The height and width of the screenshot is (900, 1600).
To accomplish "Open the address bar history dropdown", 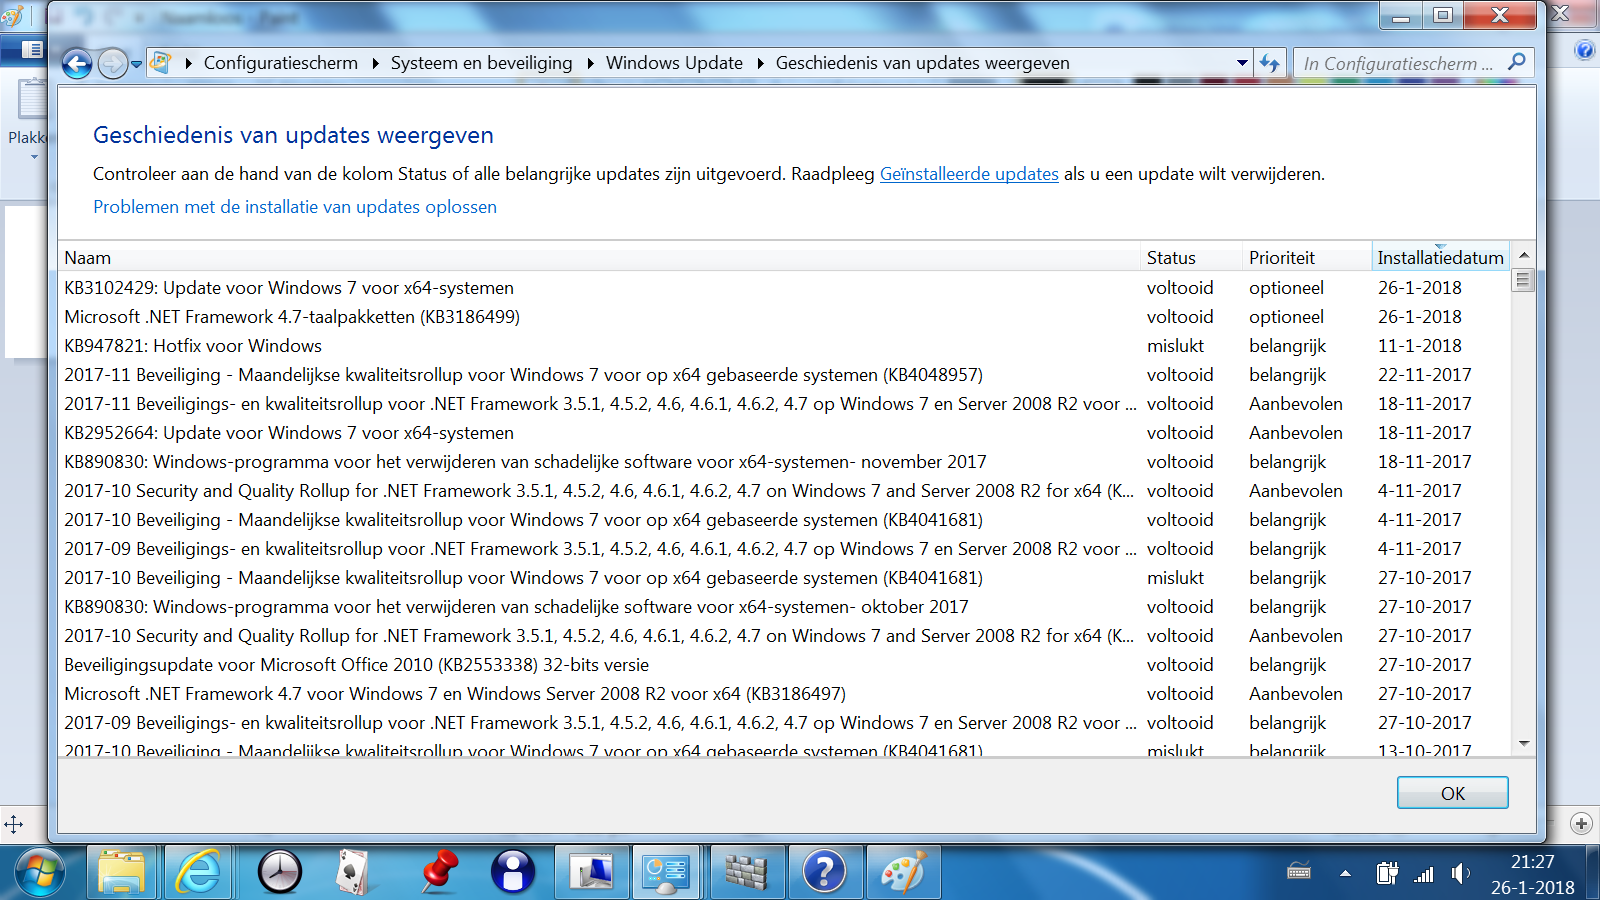I will (x=1242, y=63).
